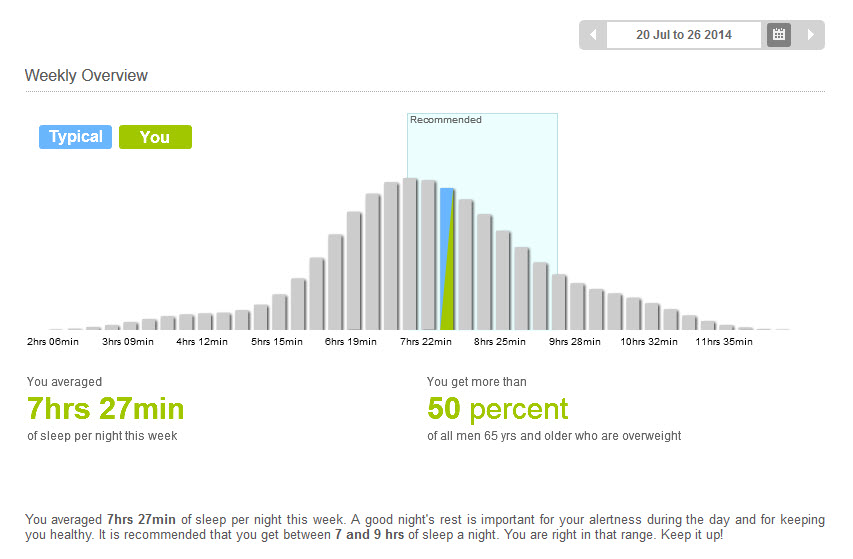This screenshot has width=853, height=559.
Task: Advance to next week with right arrow
Action: (810, 35)
